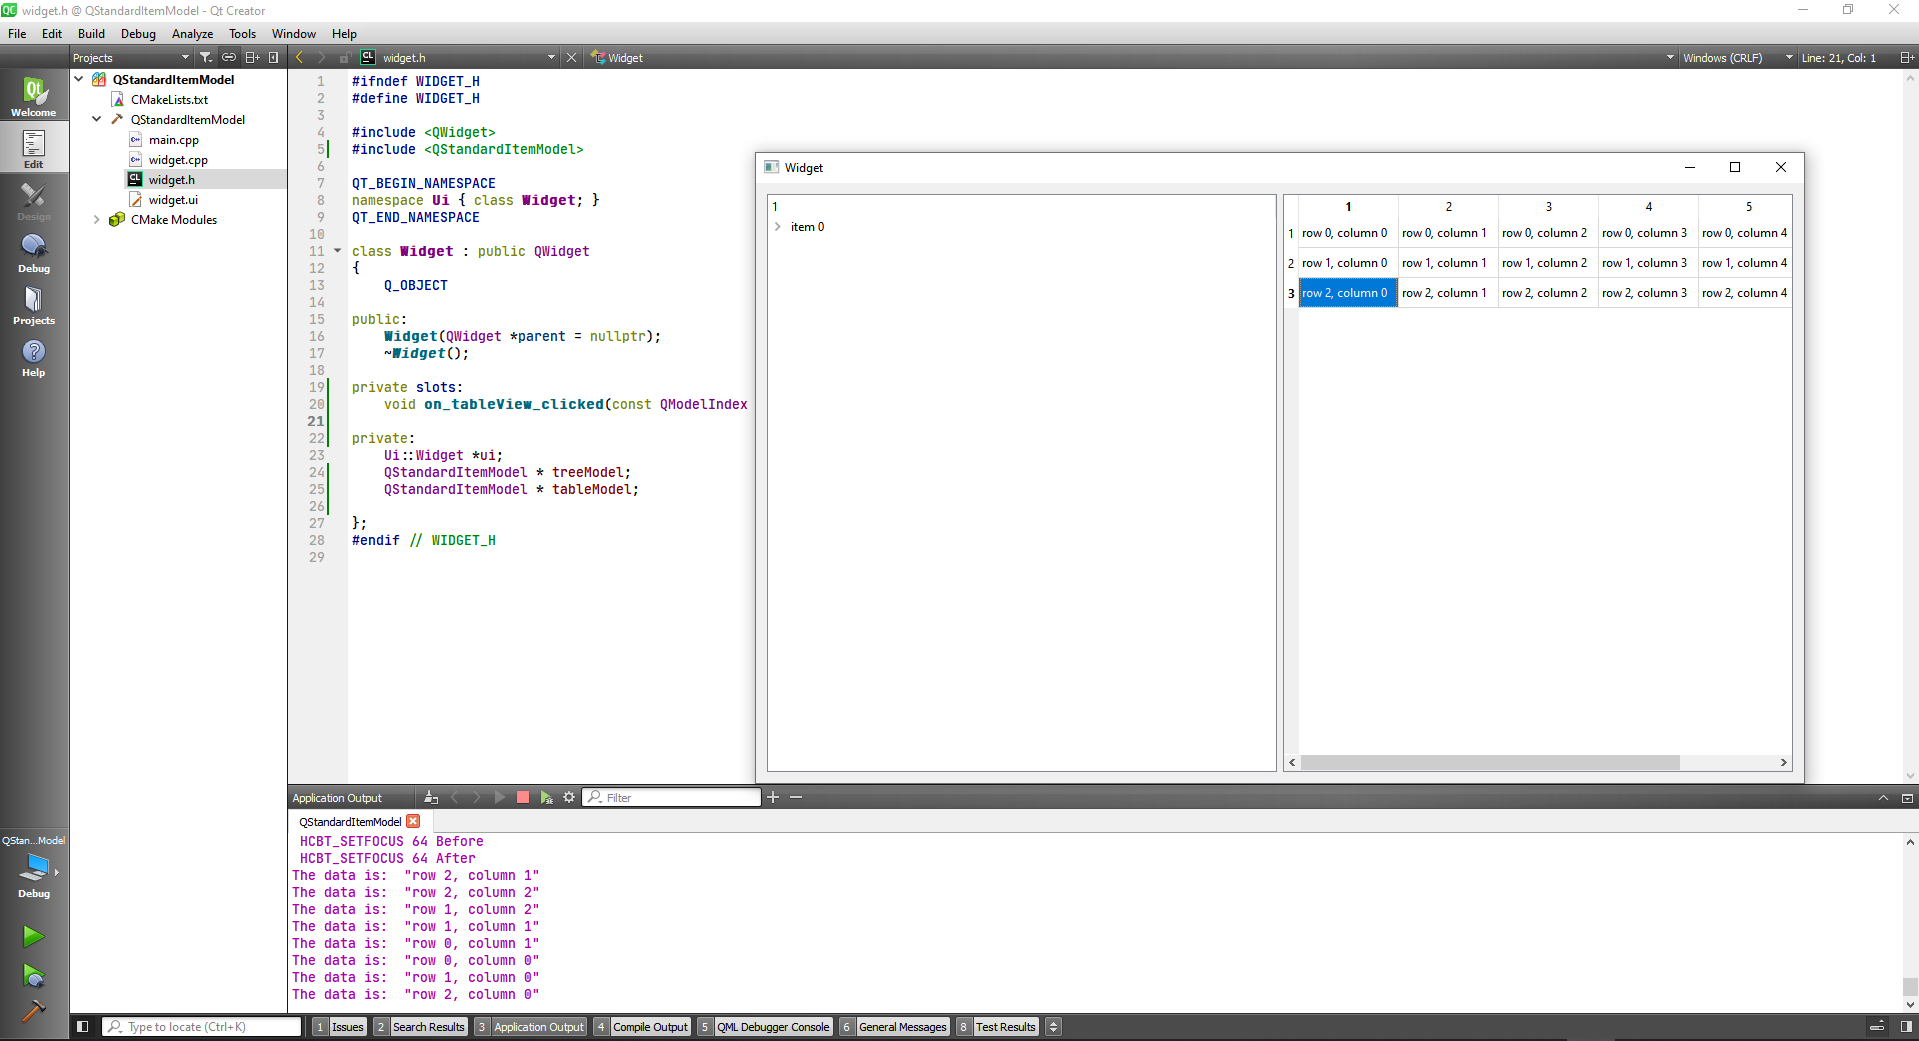
Task: Click the filter tree funnel icon
Action: pyautogui.click(x=205, y=57)
